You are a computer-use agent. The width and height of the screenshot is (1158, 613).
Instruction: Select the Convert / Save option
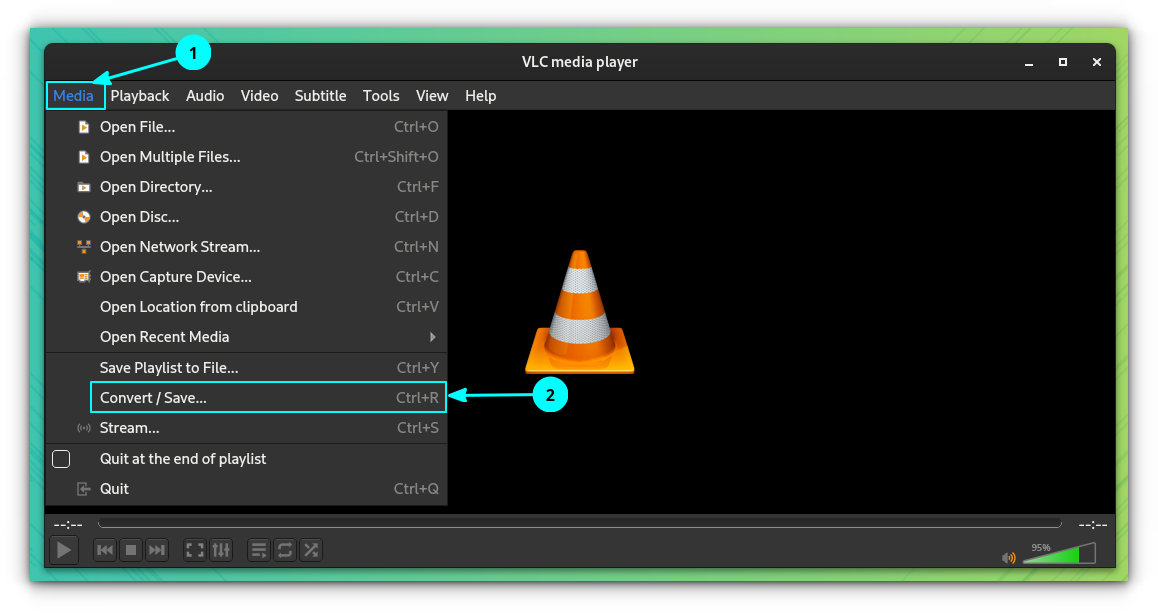152,397
